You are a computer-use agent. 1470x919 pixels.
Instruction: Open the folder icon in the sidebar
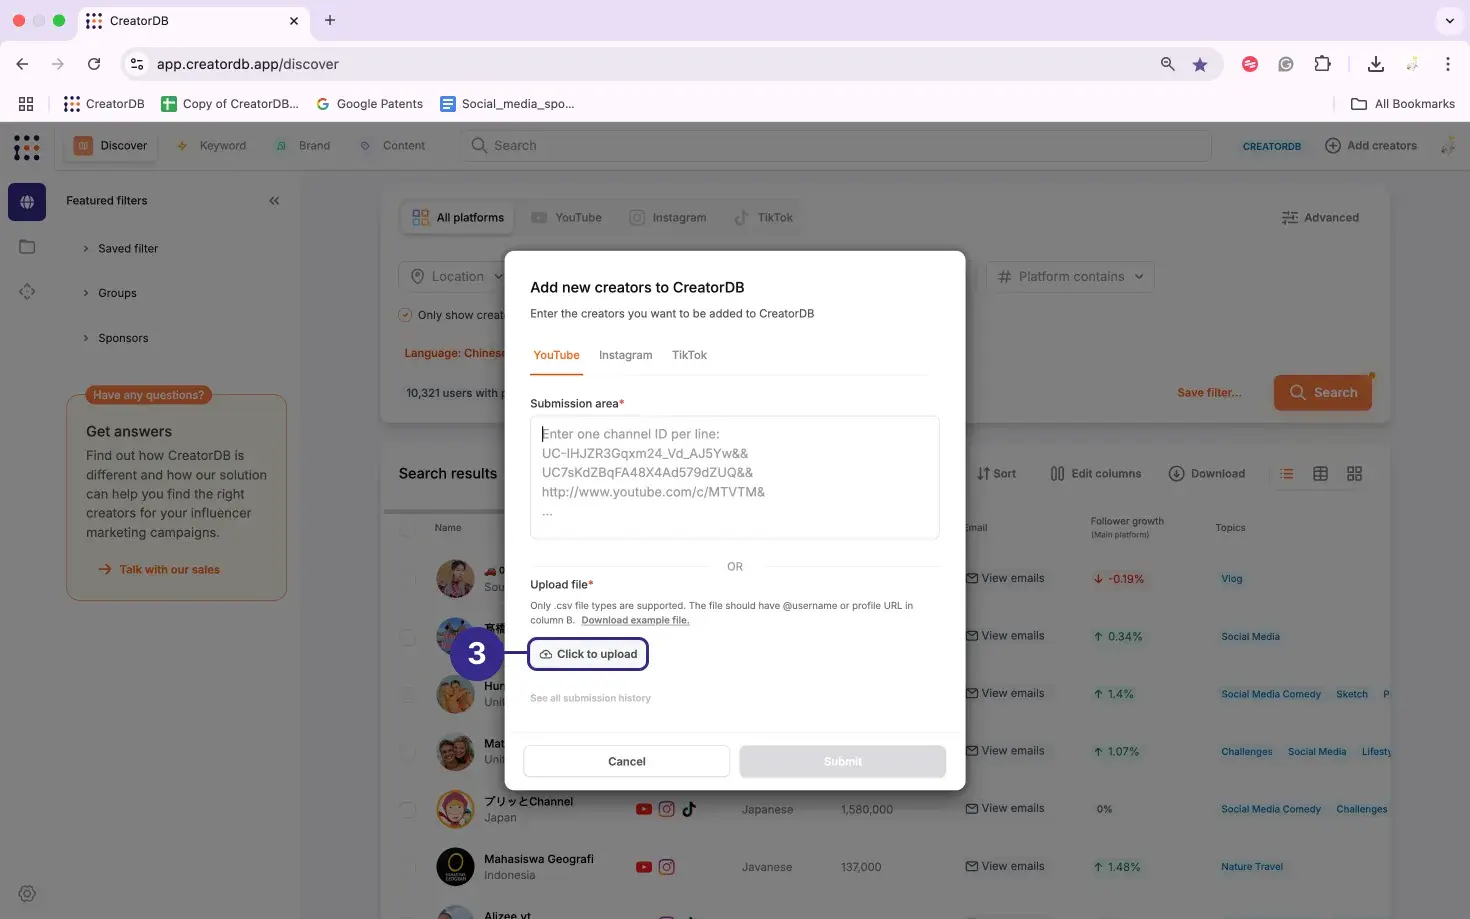coord(27,247)
